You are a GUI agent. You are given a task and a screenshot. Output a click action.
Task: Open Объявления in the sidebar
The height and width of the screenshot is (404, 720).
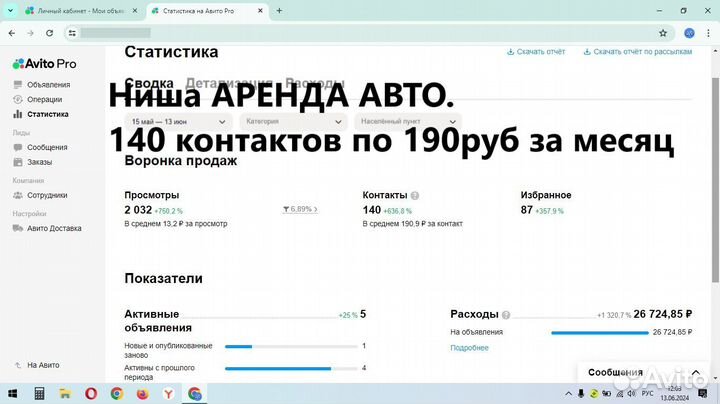coord(48,84)
